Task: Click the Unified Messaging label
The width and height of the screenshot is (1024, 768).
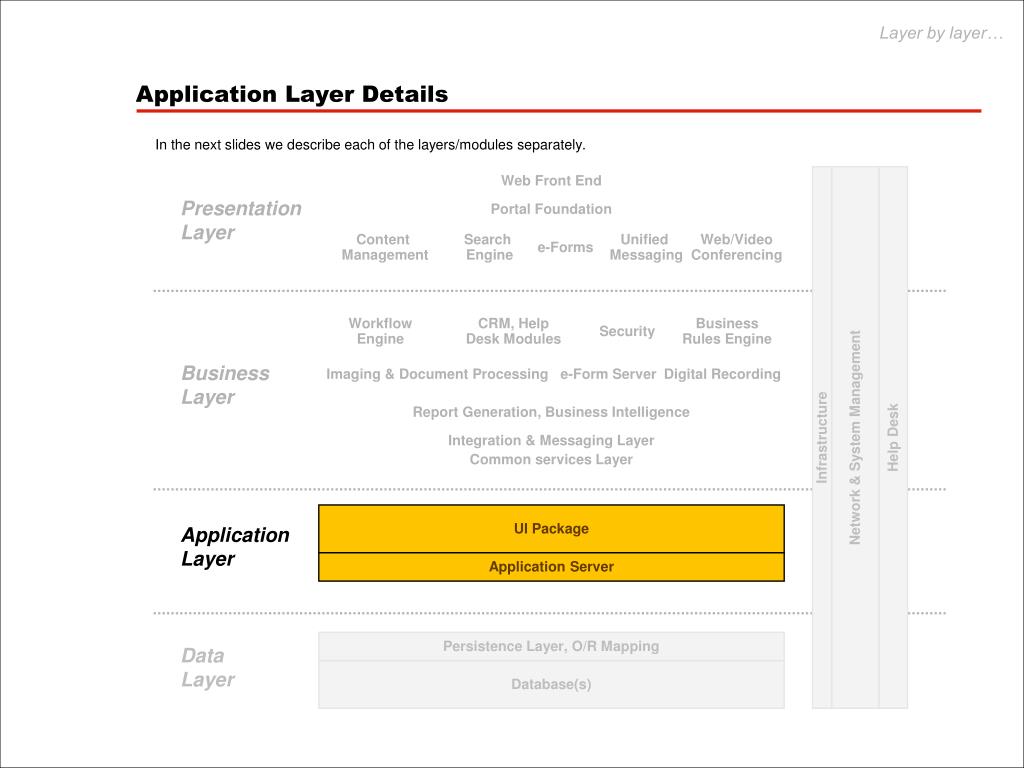Action: pos(646,248)
